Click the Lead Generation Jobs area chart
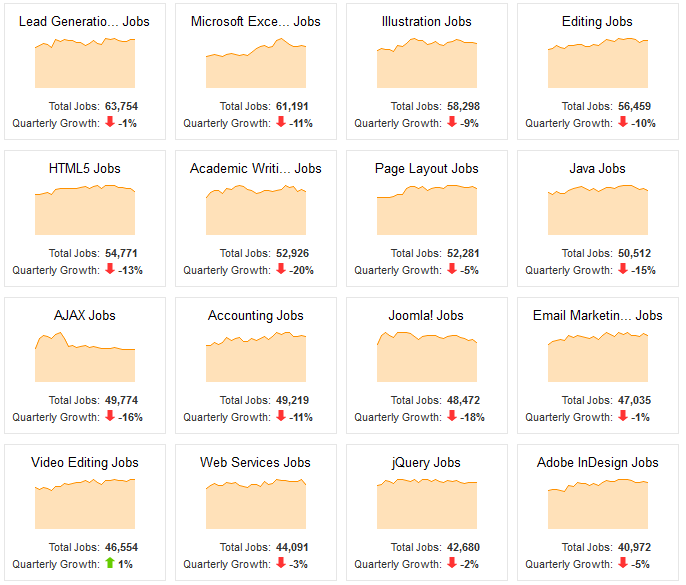The height and width of the screenshot is (585, 686). (85, 63)
